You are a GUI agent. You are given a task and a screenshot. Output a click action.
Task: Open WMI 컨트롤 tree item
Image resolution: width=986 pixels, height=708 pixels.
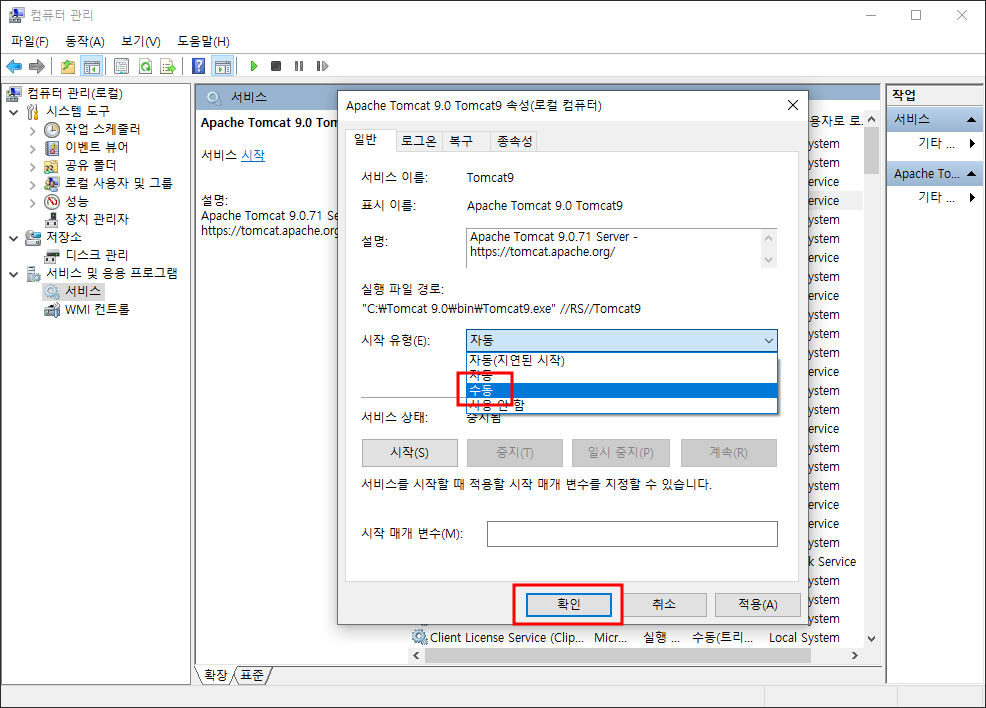click(x=97, y=309)
